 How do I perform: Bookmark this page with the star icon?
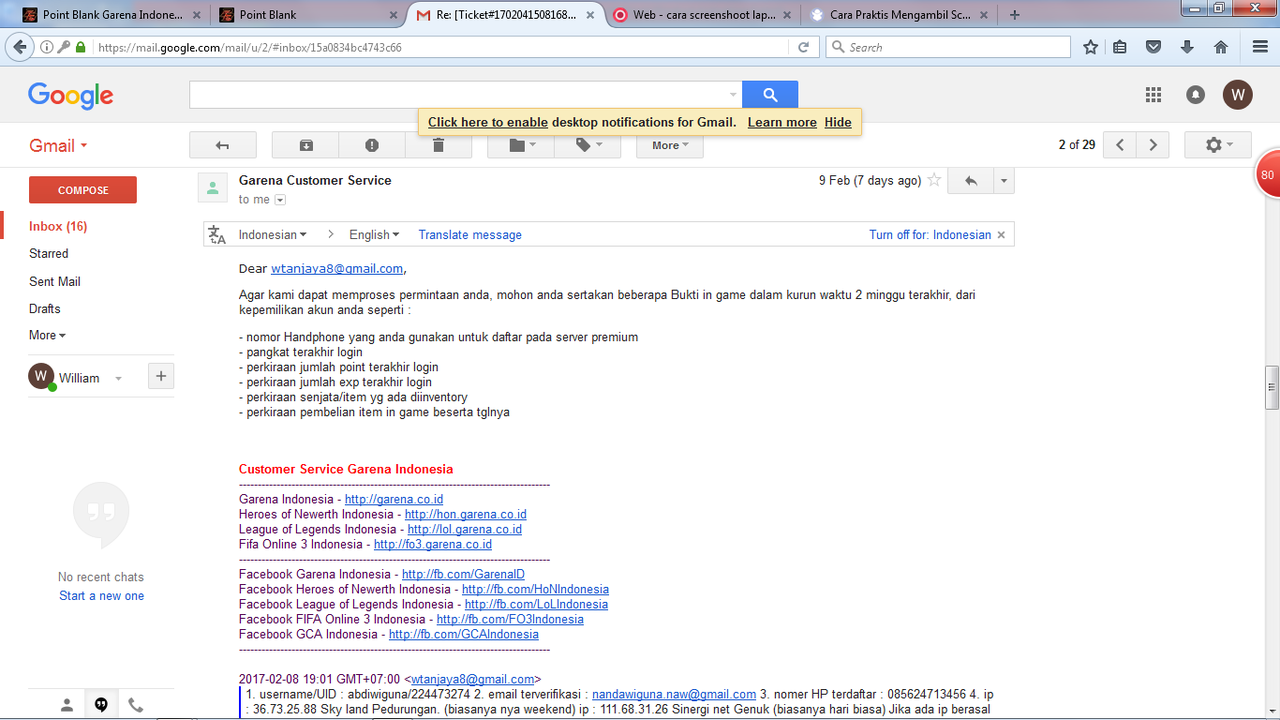pos(1091,47)
